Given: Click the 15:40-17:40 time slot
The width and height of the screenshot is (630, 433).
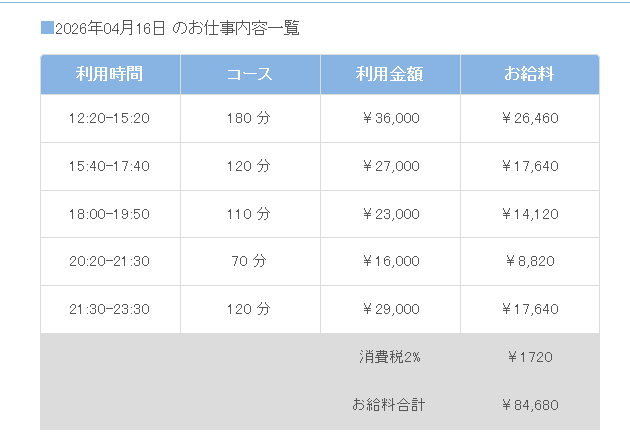Looking at the screenshot, I should coord(110,166).
